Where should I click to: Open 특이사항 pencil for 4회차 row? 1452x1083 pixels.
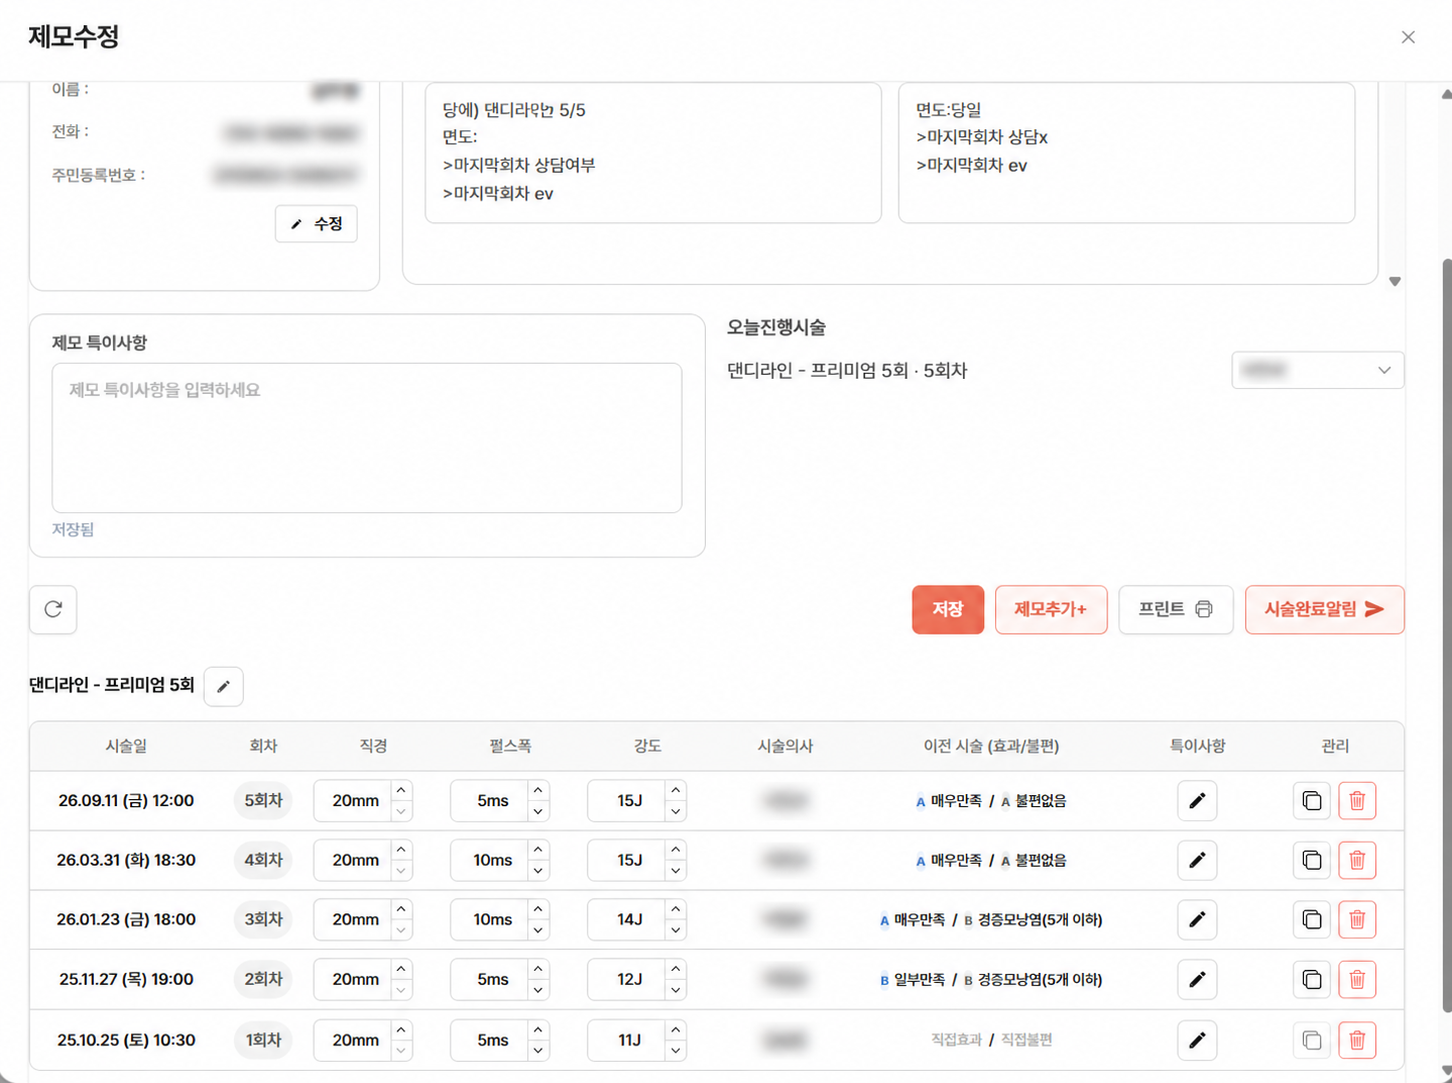pos(1197,860)
